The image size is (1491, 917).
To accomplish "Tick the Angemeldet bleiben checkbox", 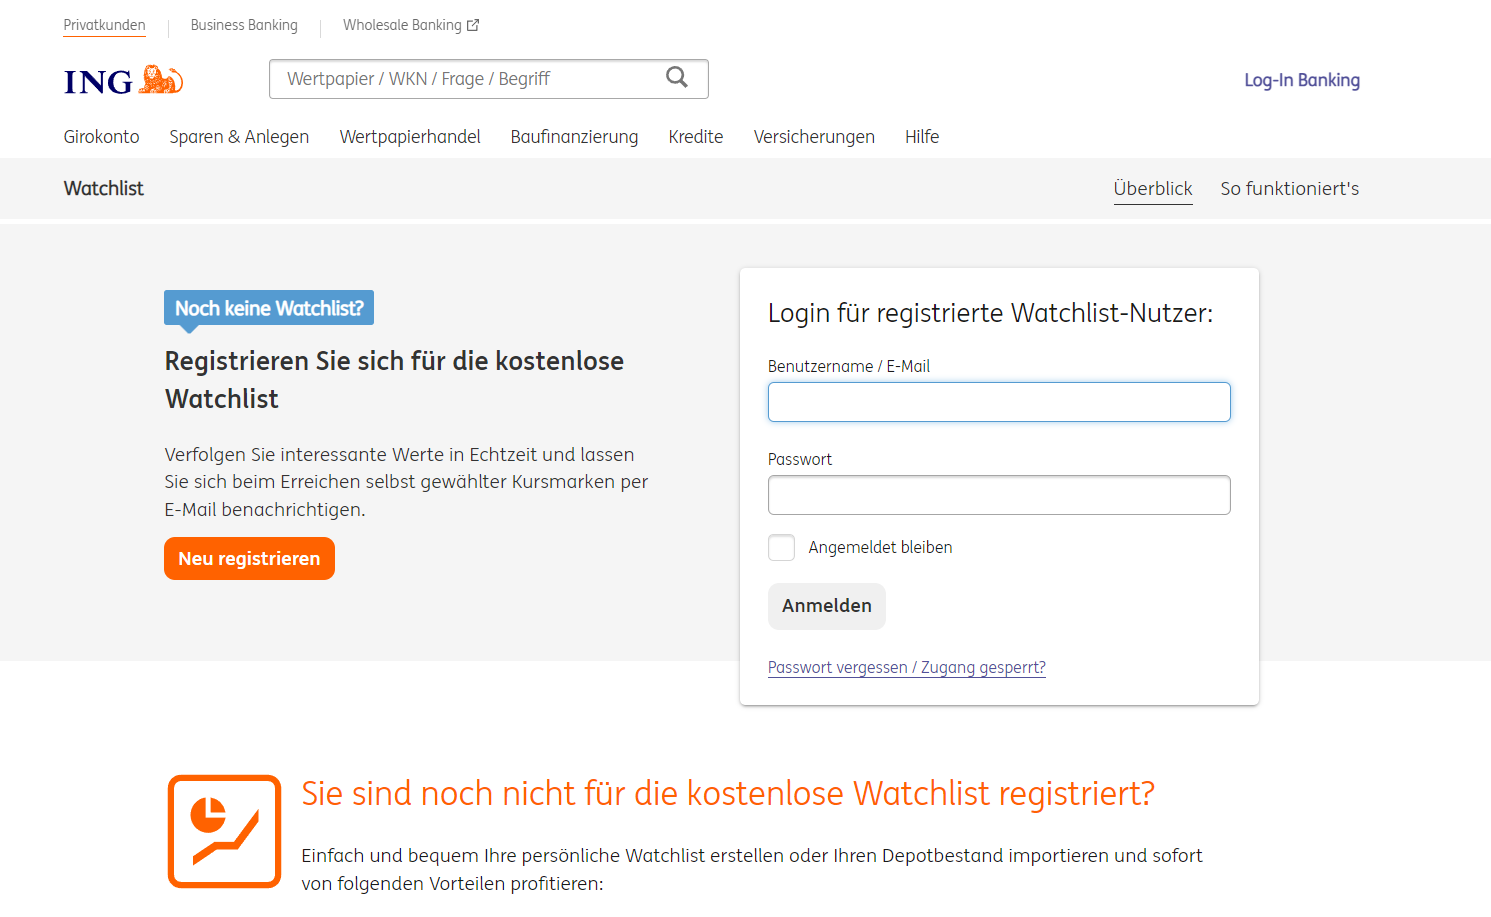I will tap(781, 547).
